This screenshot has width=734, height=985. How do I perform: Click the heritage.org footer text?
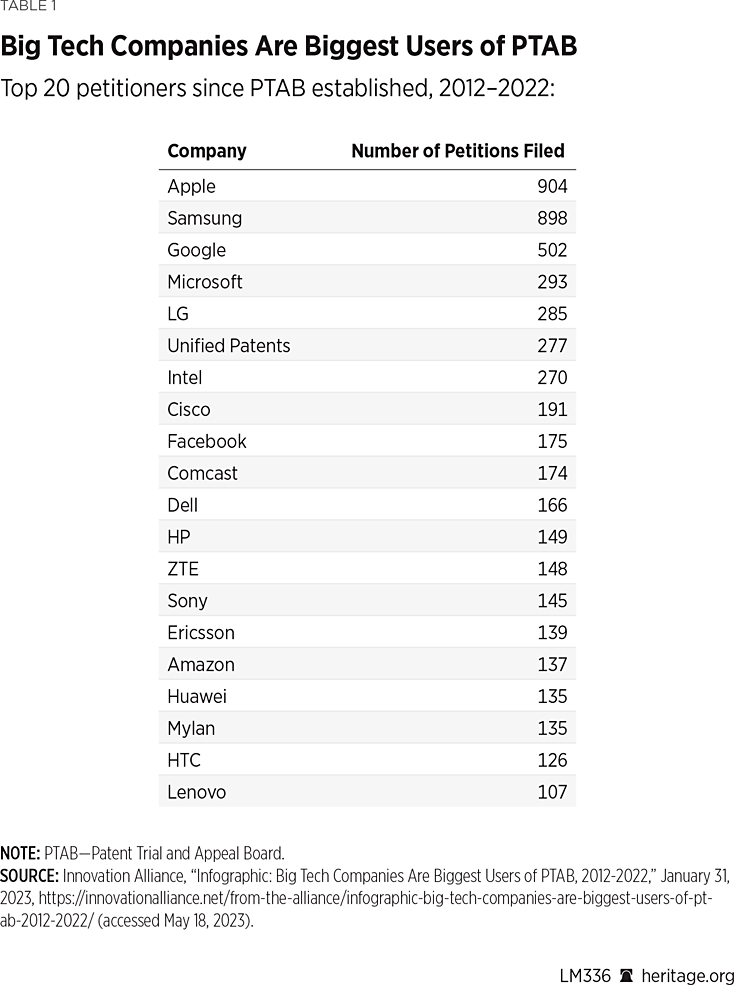[689, 976]
